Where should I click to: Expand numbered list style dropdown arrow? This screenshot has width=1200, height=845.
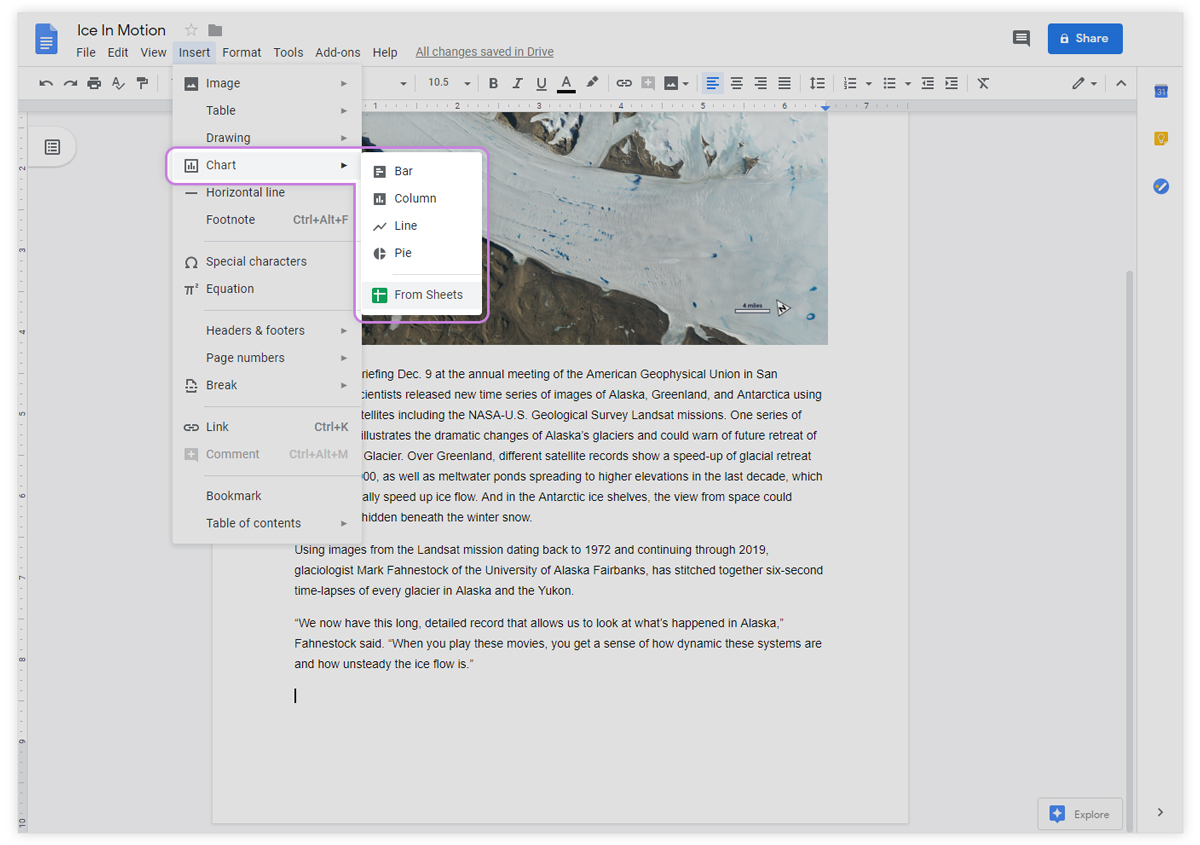pyautogui.click(x=868, y=84)
